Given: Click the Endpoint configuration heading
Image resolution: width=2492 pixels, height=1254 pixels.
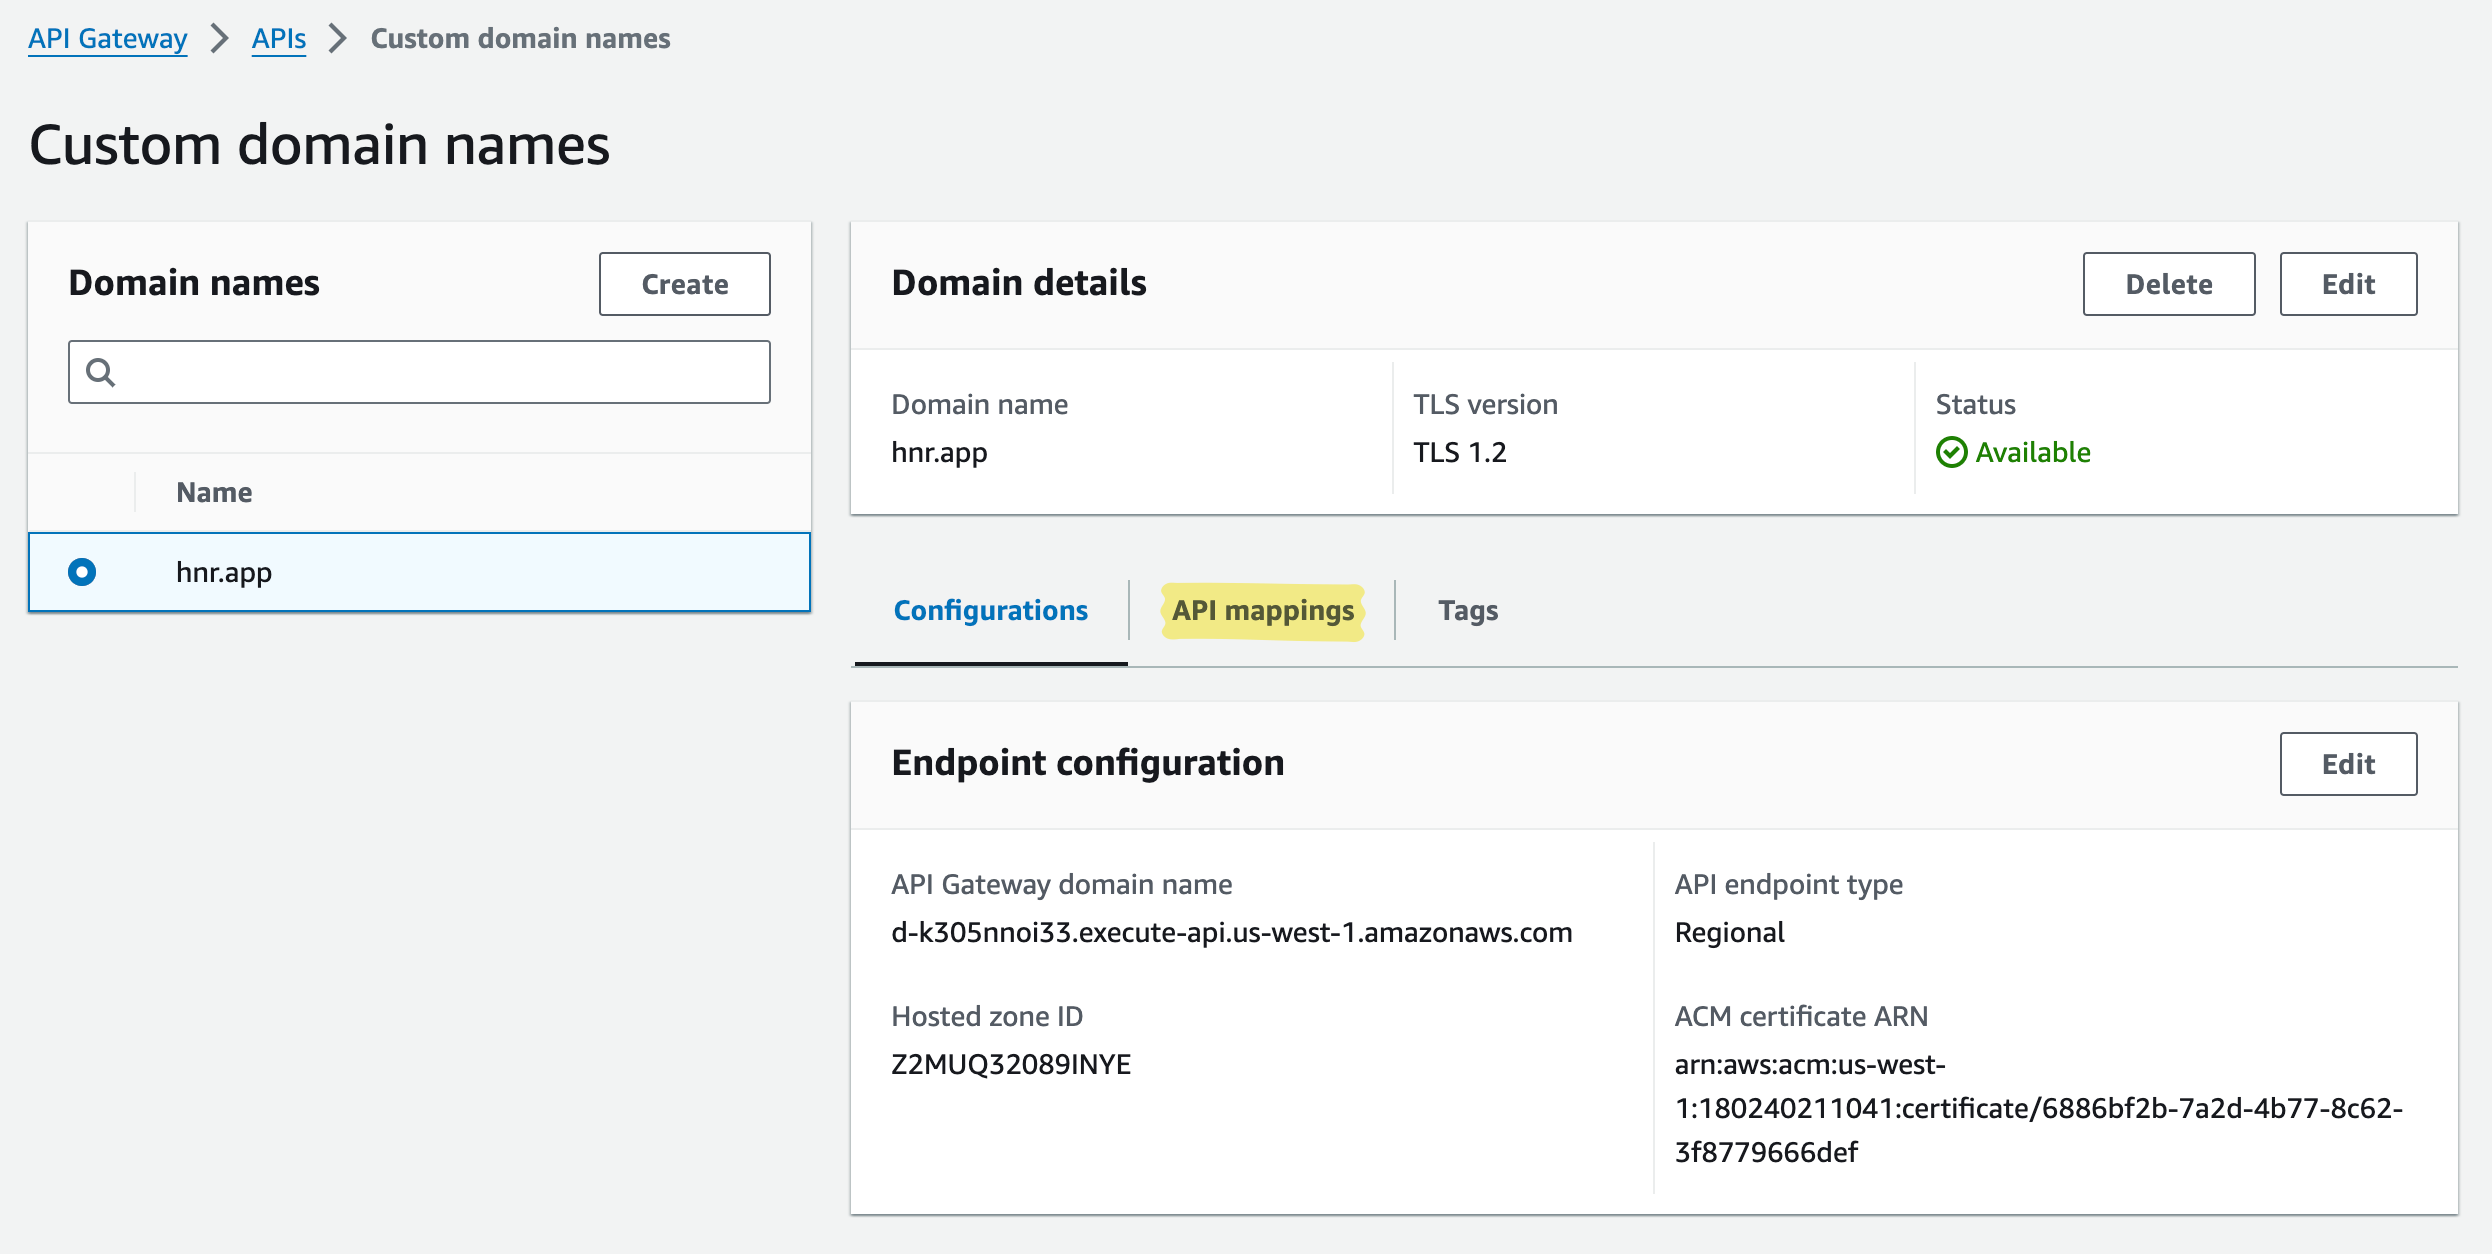Looking at the screenshot, I should [x=1088, y=763].
